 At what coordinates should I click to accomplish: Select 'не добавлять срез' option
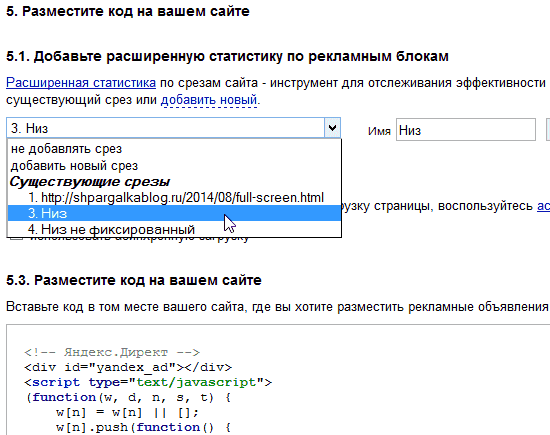coord(174,149)
